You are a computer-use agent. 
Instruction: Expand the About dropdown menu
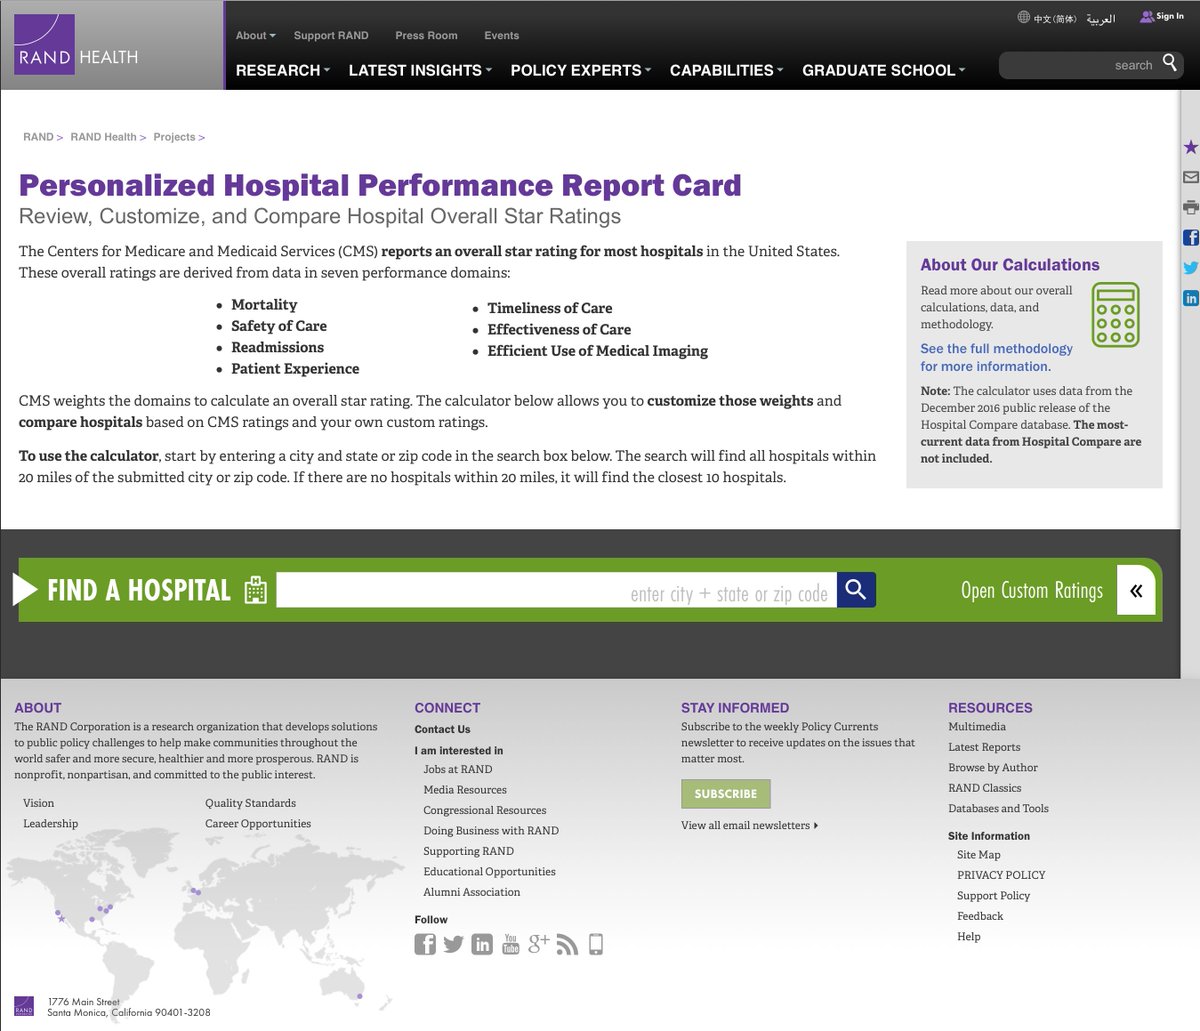click(255, 35)
